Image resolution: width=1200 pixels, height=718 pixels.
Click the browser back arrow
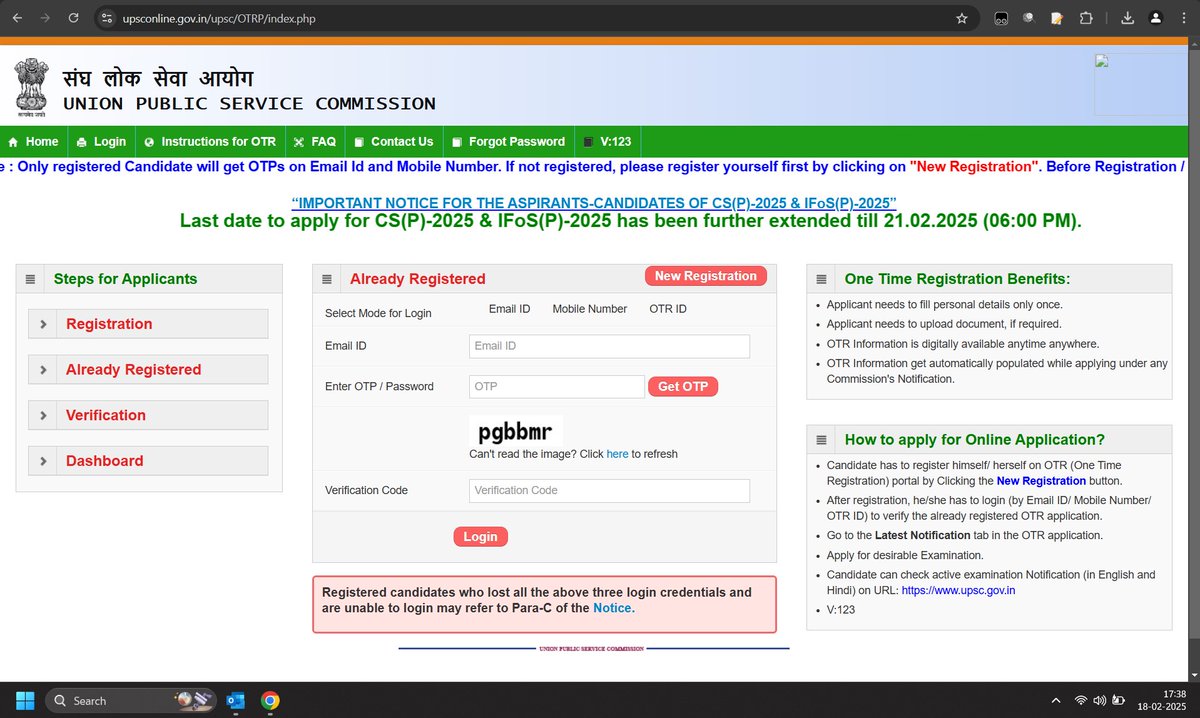tap(16, 18)
